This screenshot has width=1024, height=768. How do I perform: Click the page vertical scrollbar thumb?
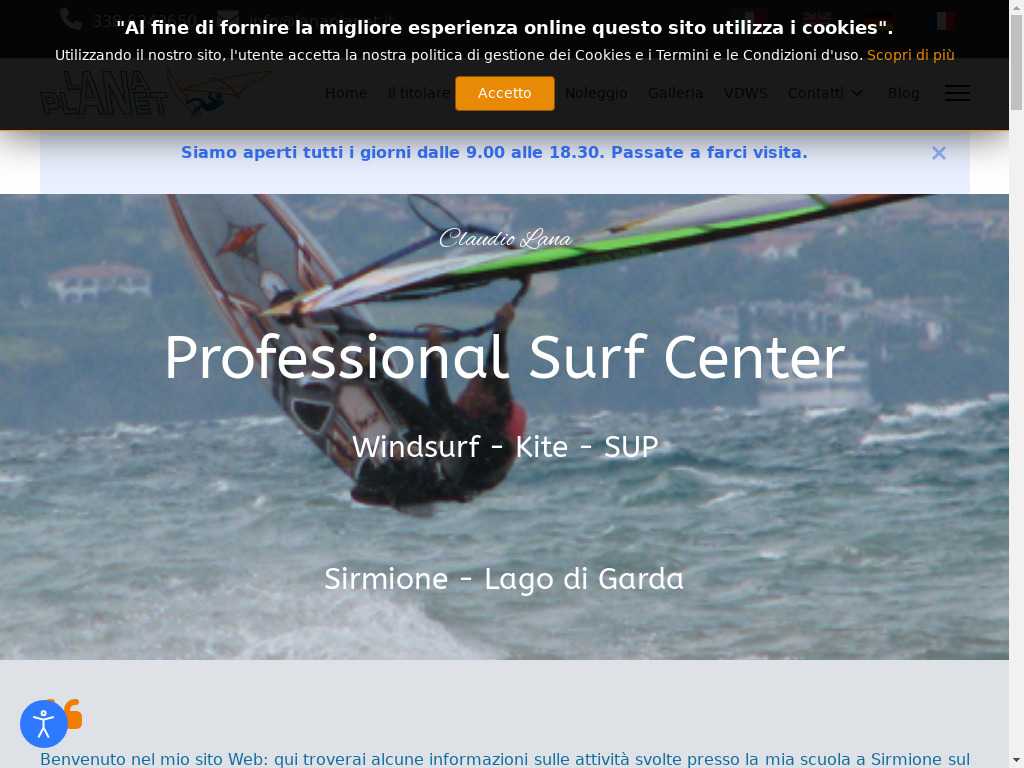coord(1017,62)
